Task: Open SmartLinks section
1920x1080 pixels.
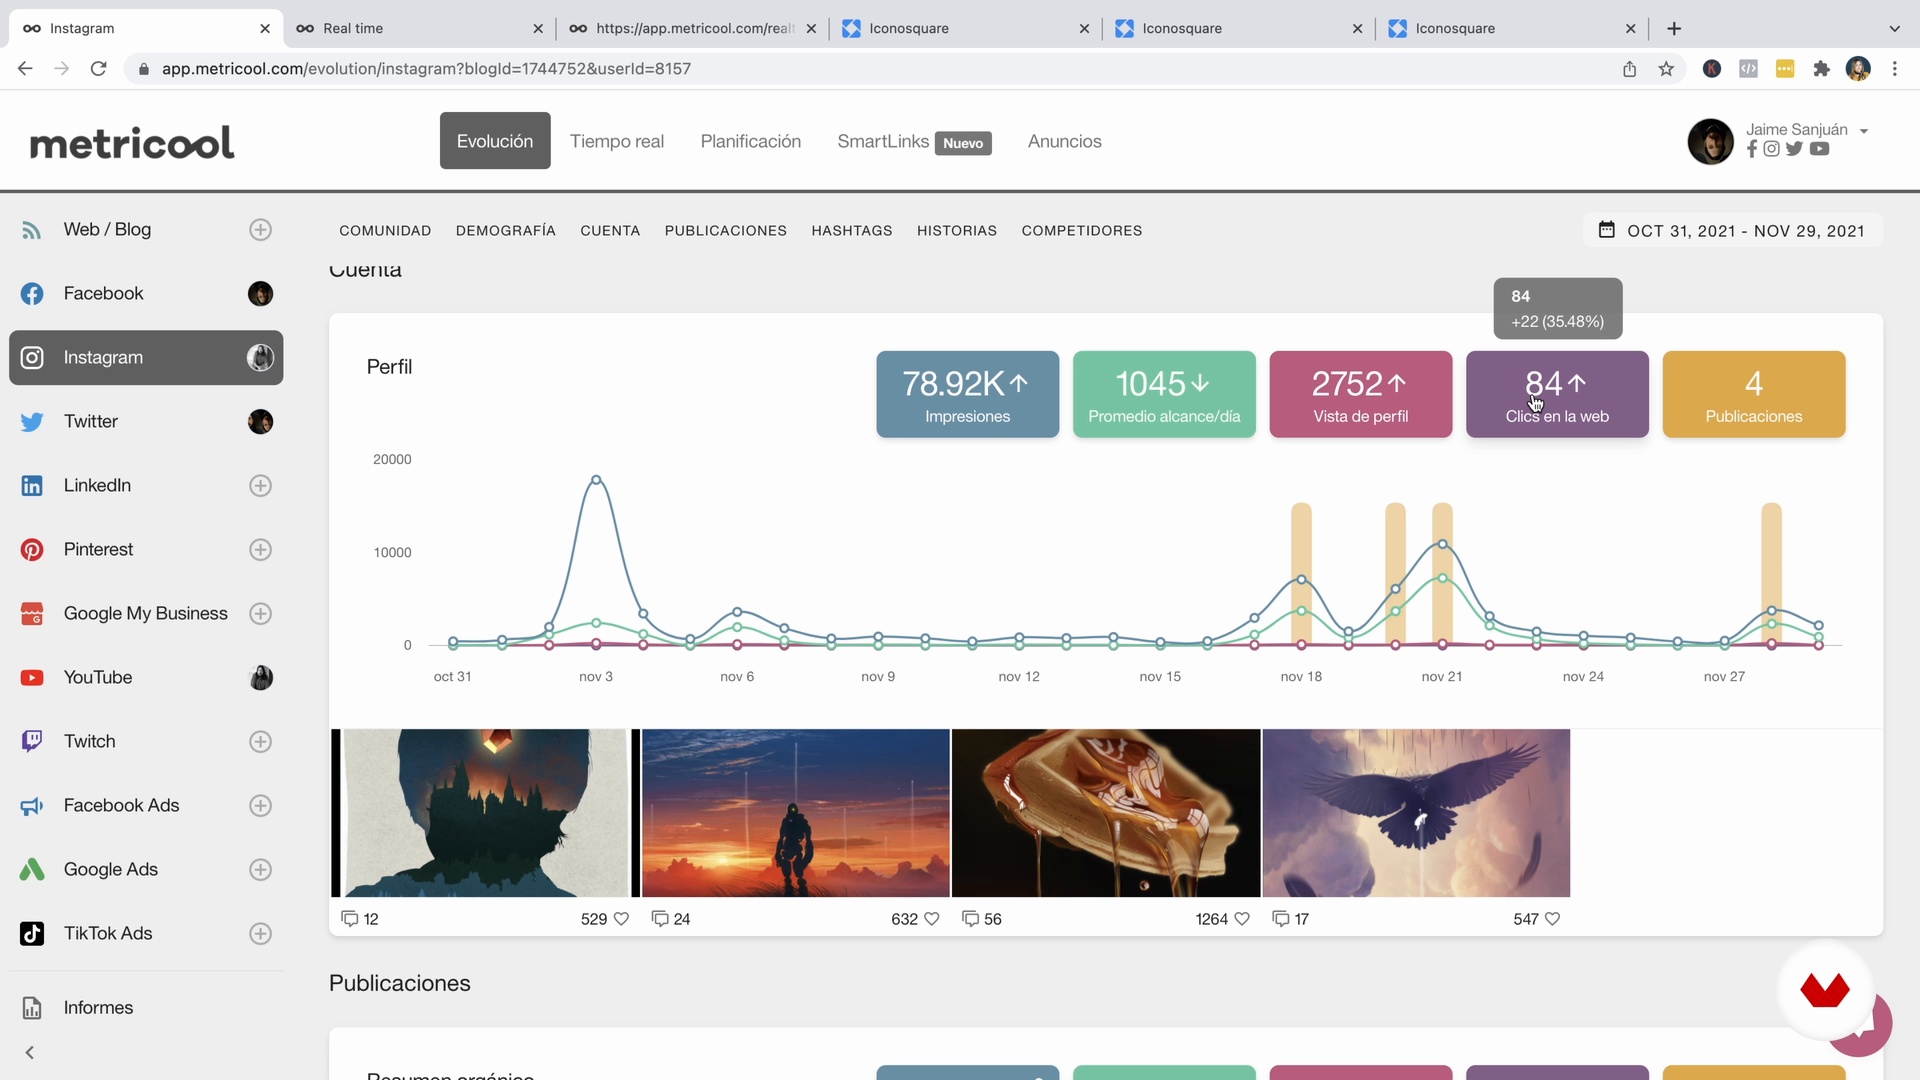Action: [914, 141]
